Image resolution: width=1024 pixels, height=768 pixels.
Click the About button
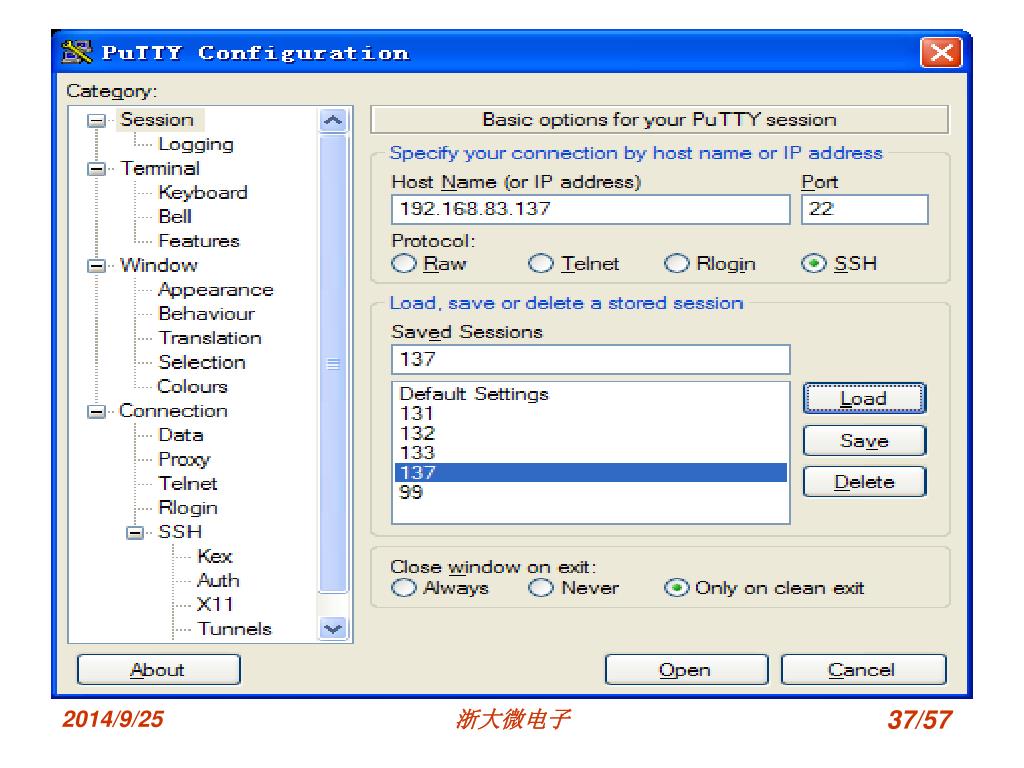point(158,669)
